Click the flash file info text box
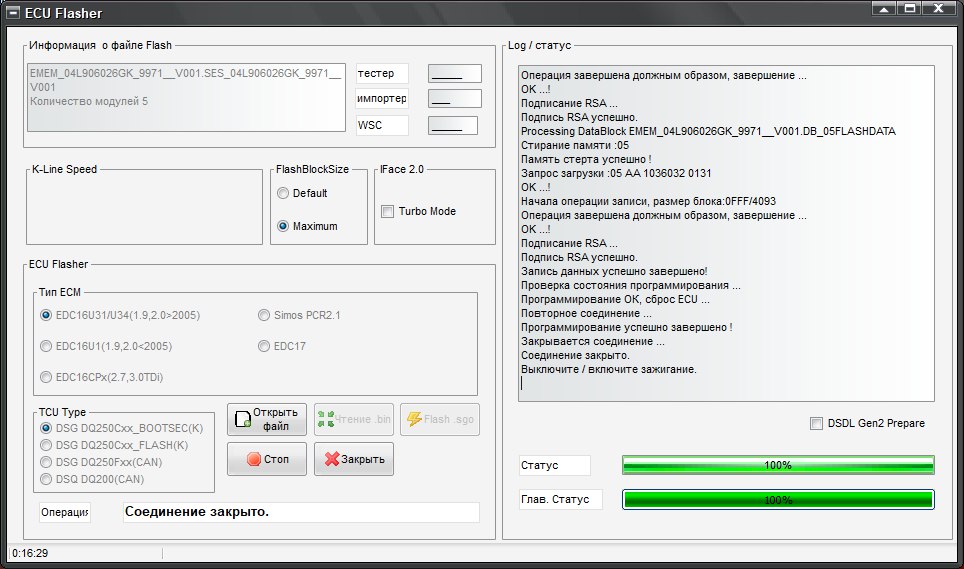 tap(186, 97)
